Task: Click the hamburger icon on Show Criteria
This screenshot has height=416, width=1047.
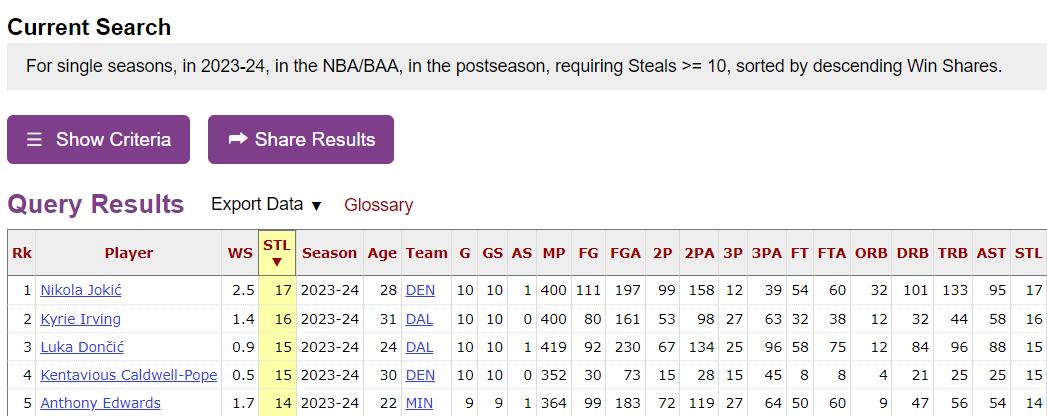Action: (x=34, y=140)
